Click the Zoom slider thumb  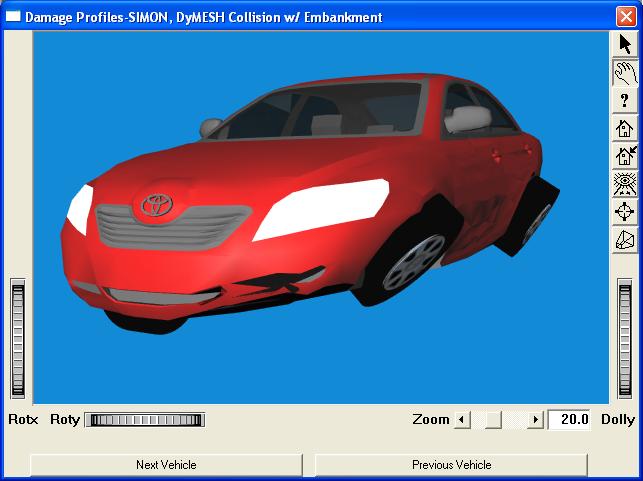point(492,420)
